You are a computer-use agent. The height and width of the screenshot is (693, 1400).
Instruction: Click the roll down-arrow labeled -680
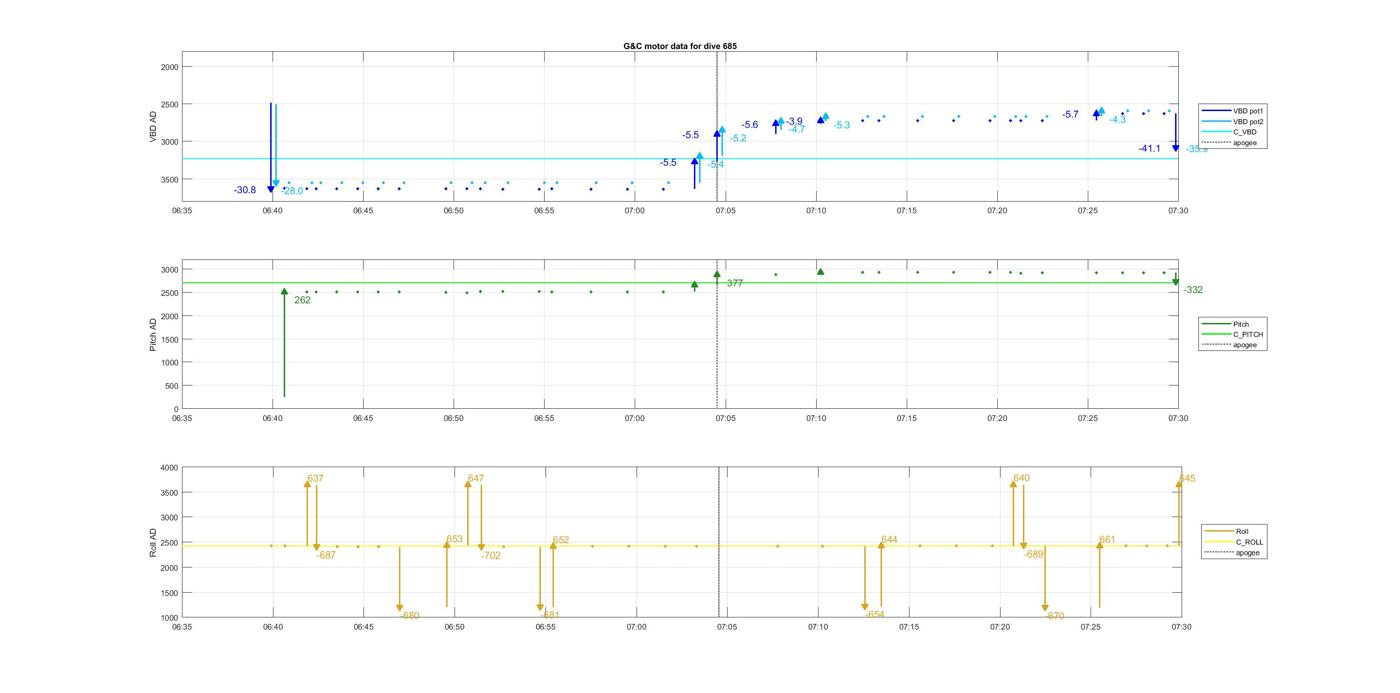pos(400,578)
